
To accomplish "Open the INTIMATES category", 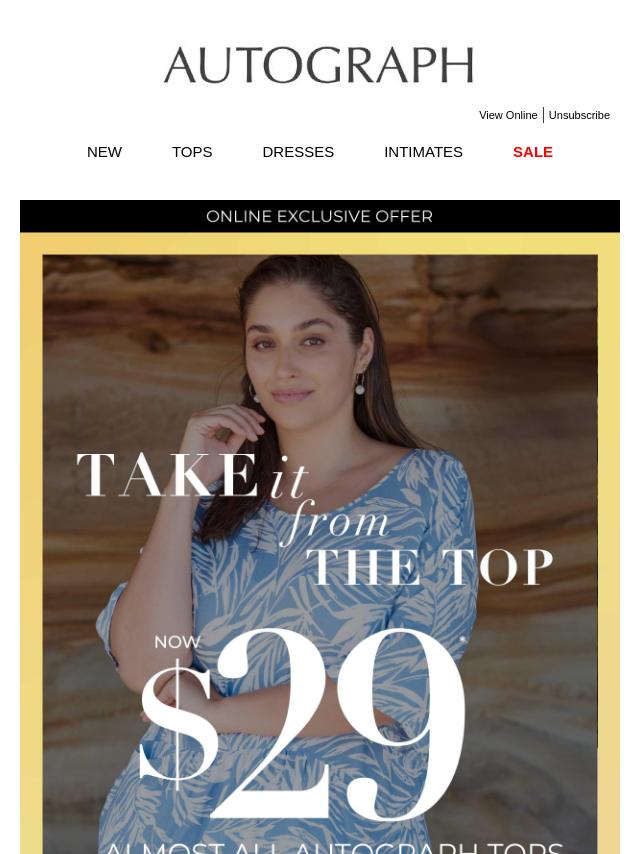I will click(x=423, y=152).
